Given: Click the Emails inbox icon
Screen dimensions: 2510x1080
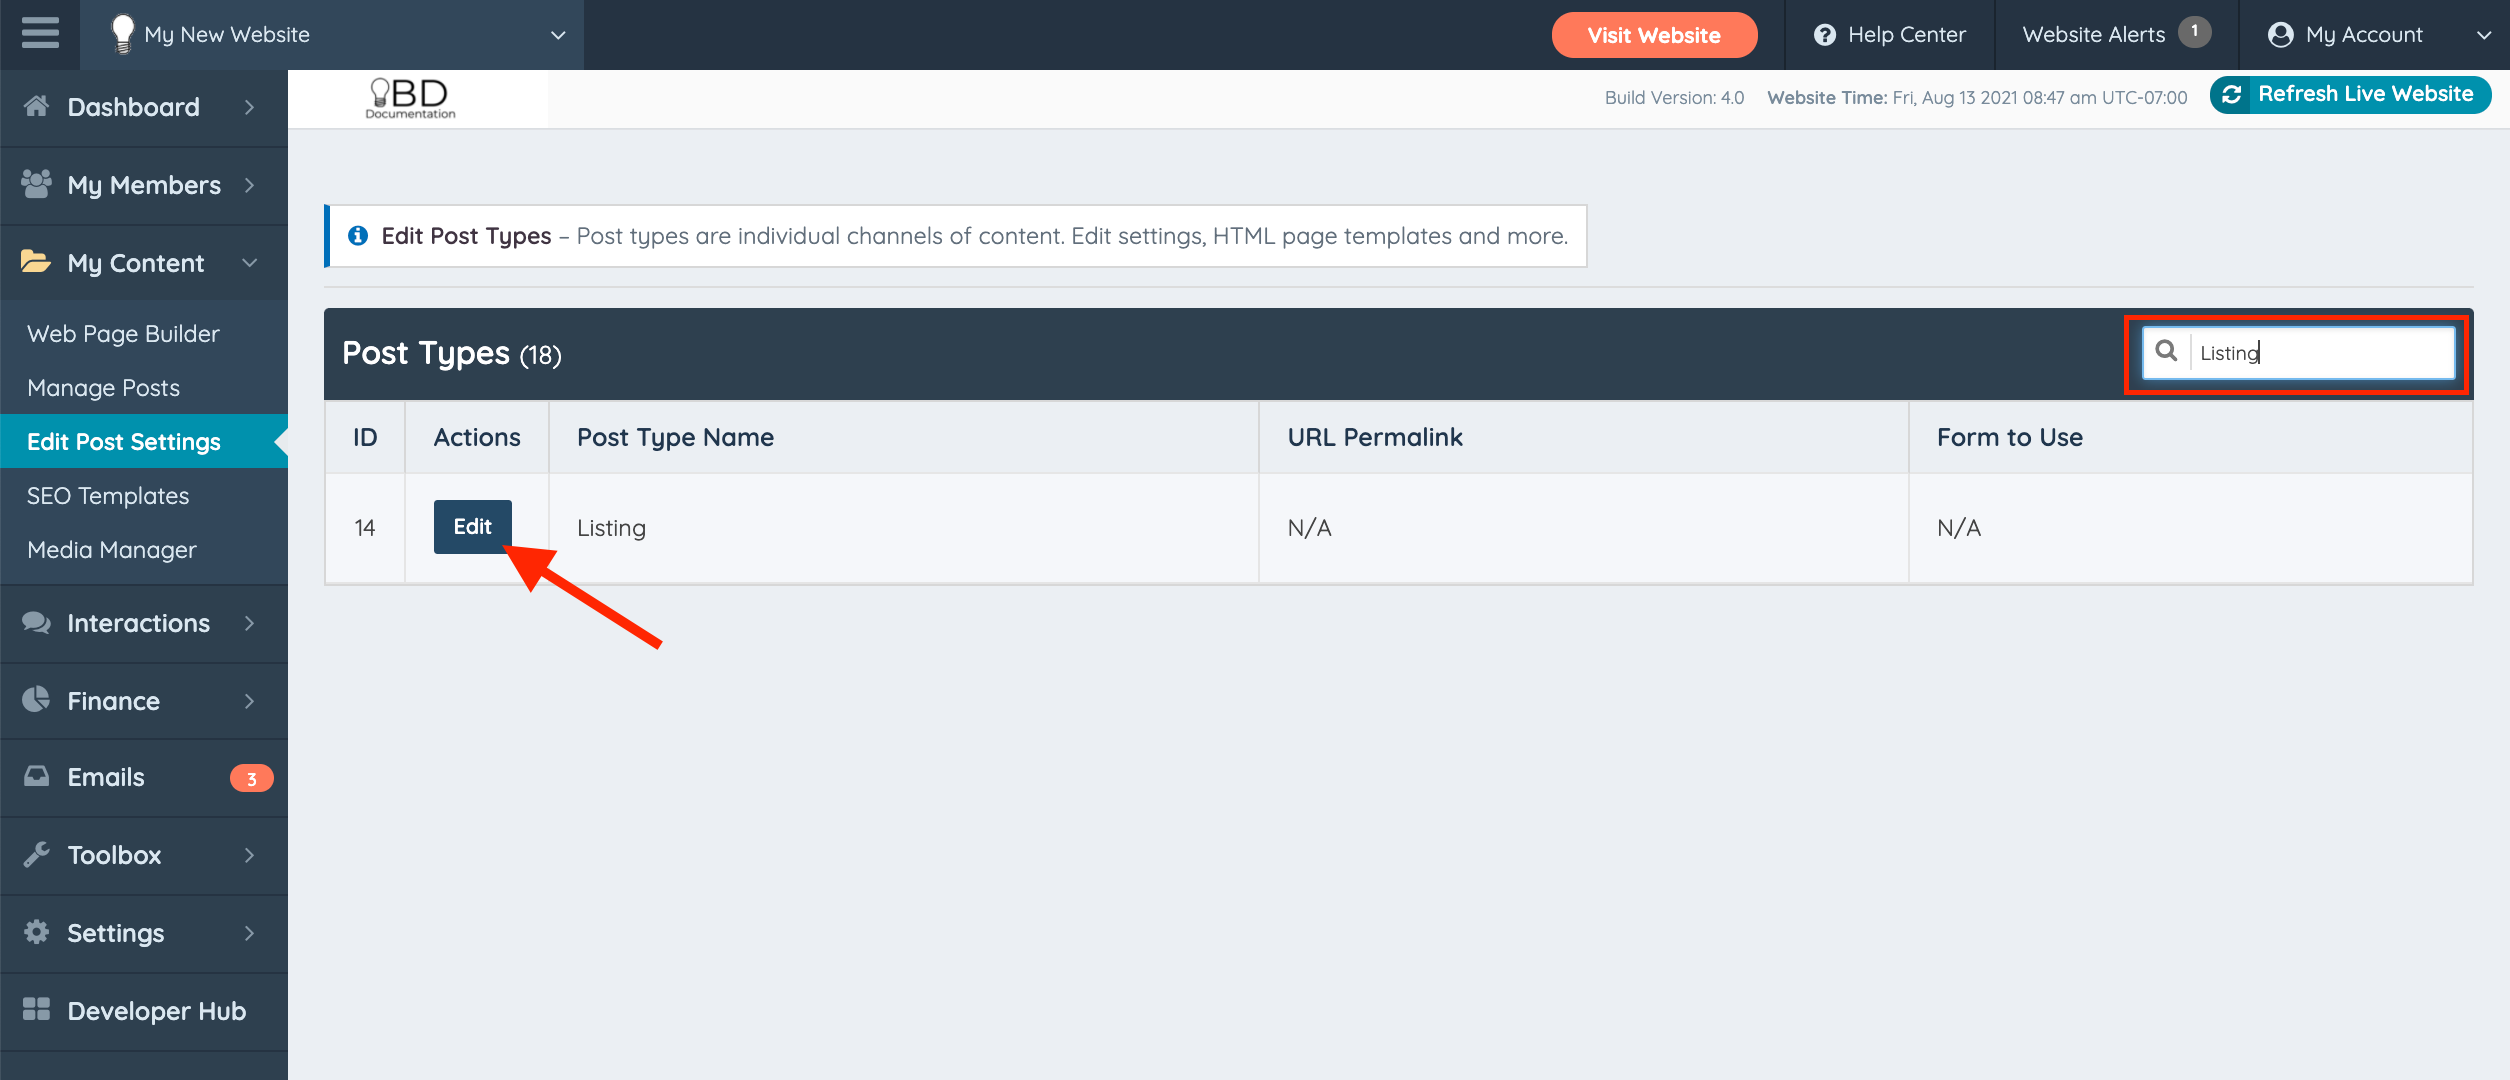Looking at the screenshot, I should (x=37, y=776).
